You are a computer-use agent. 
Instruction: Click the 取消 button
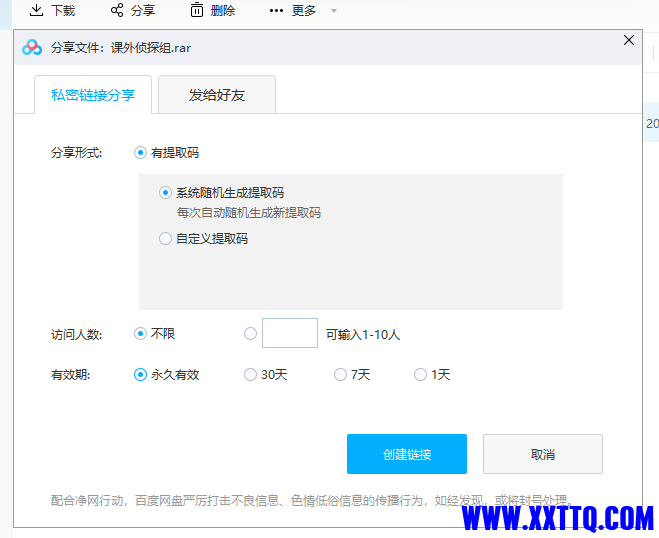point(543,454)
